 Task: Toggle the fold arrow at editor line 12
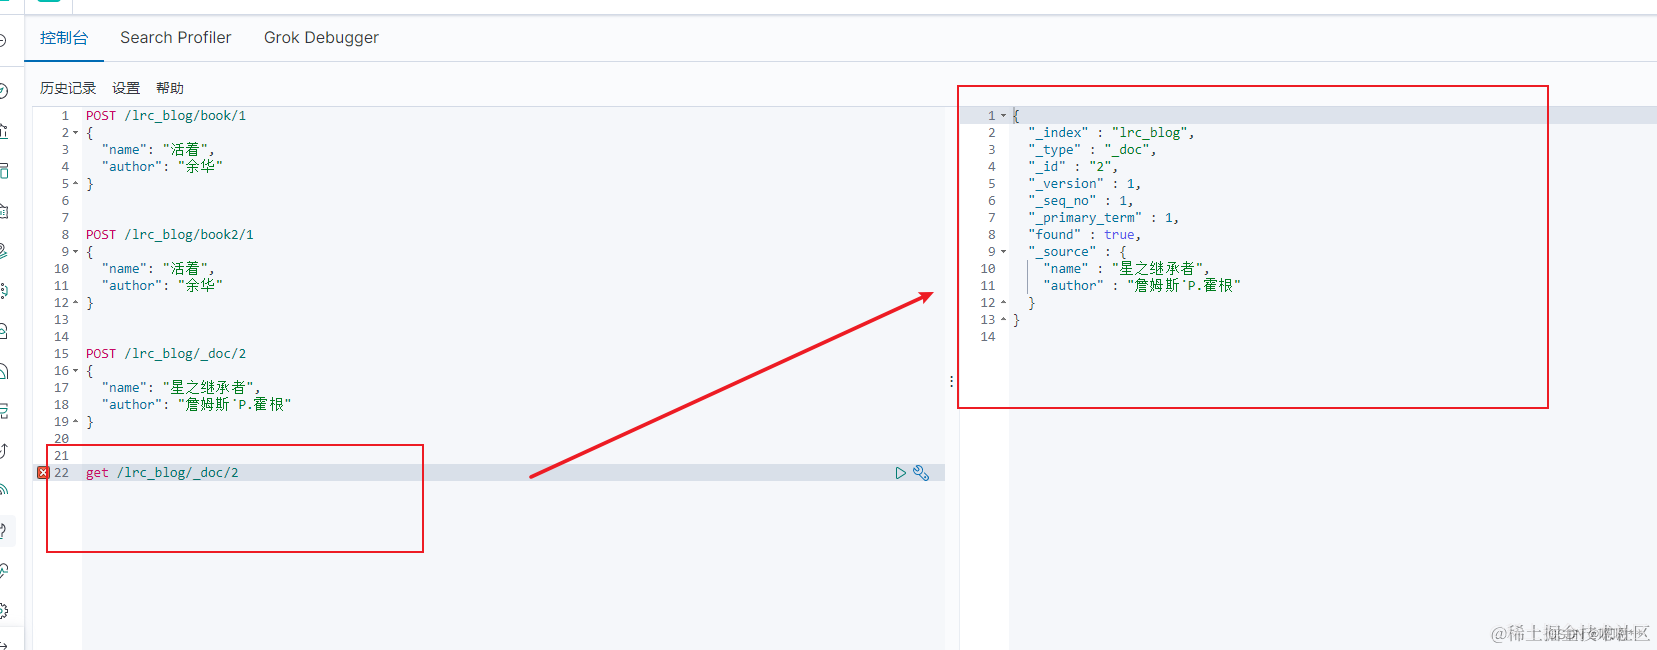75,303
